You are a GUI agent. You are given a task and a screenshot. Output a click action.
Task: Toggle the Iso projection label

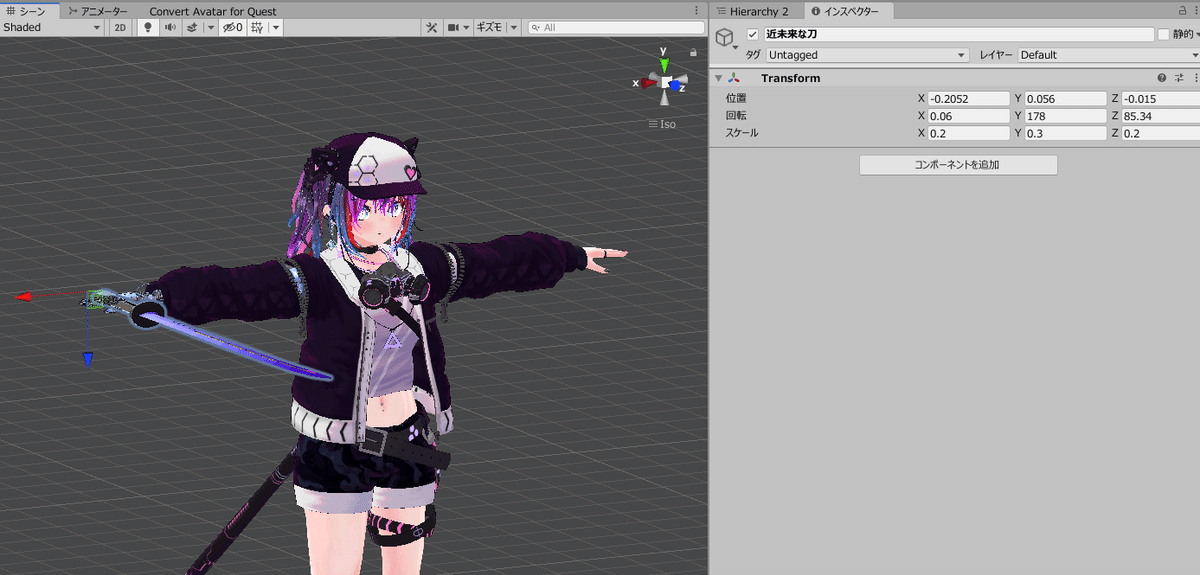coord(662,124)
